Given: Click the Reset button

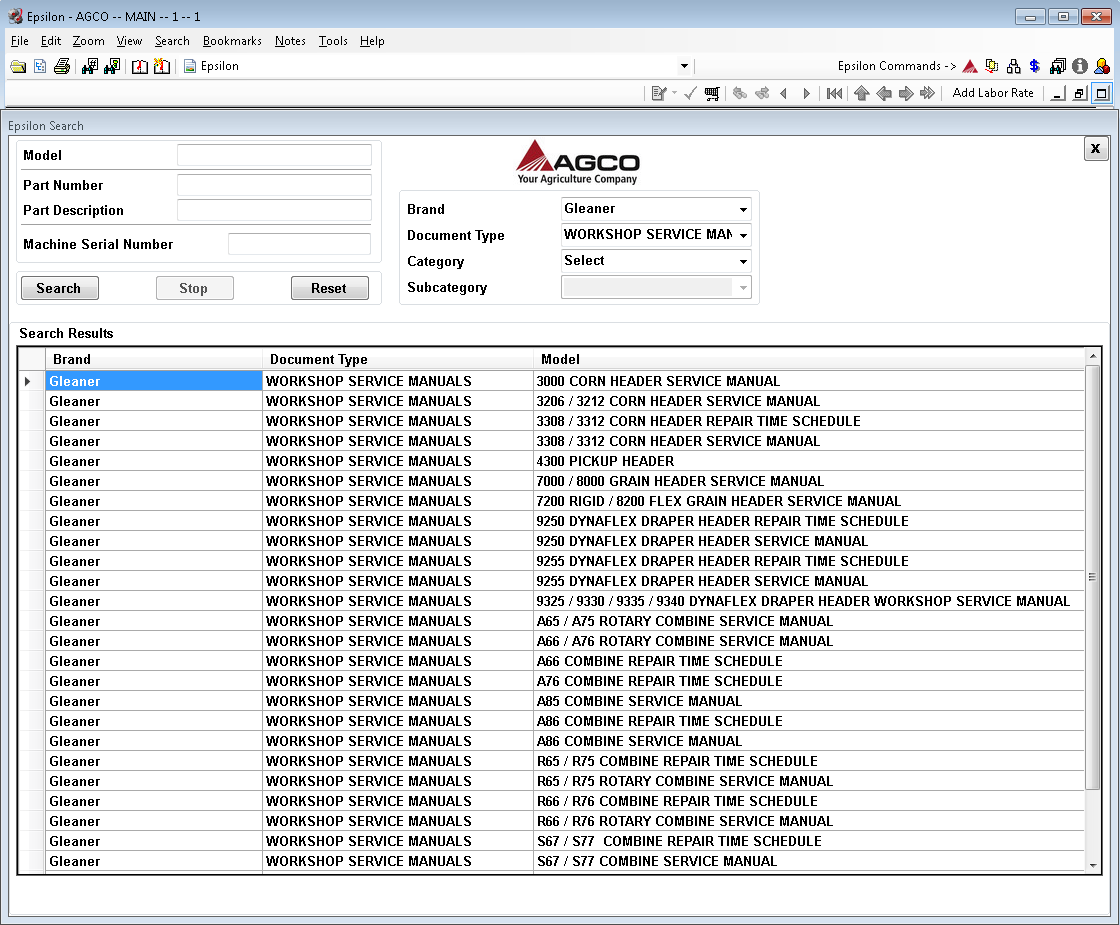Looking at the screenshot, I should pos(329,289).
